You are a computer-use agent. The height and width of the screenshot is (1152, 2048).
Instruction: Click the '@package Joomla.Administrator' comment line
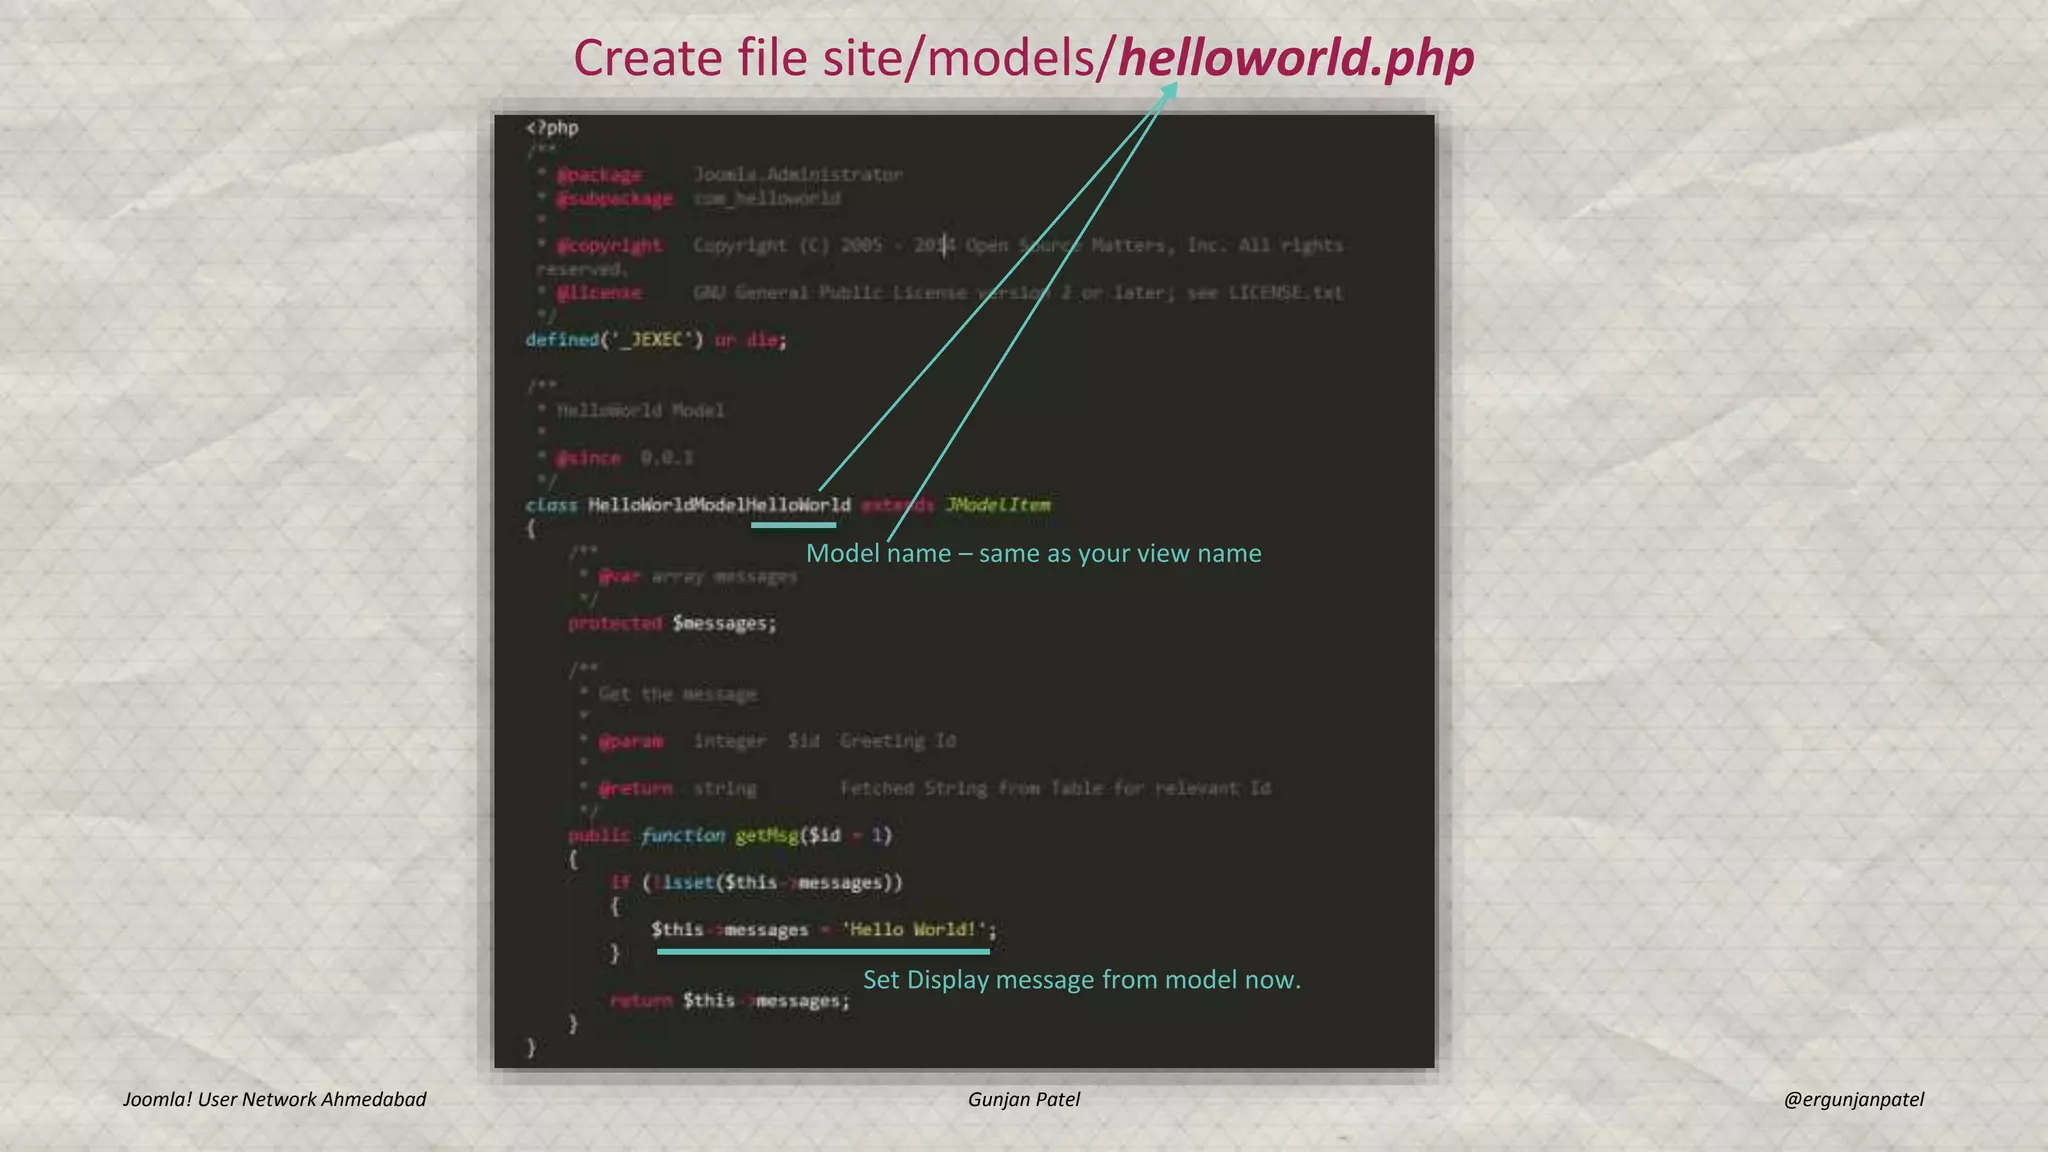pos(720,175)
